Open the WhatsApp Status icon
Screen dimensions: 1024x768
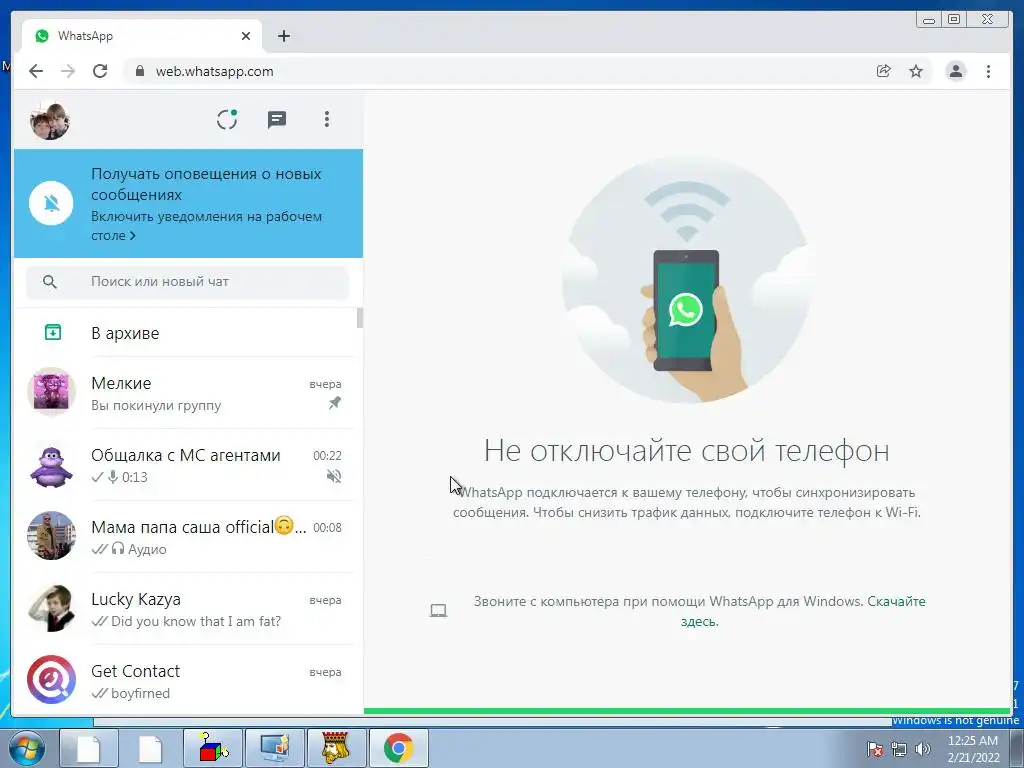227,120
